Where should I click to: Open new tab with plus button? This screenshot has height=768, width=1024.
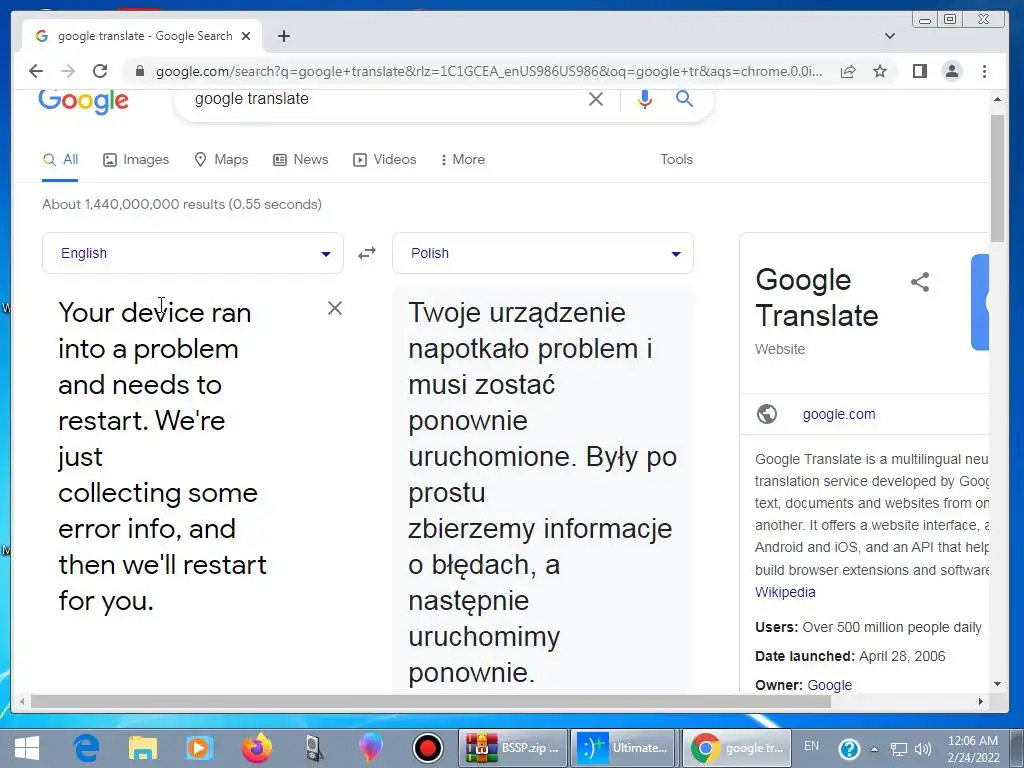click(283, 36)
